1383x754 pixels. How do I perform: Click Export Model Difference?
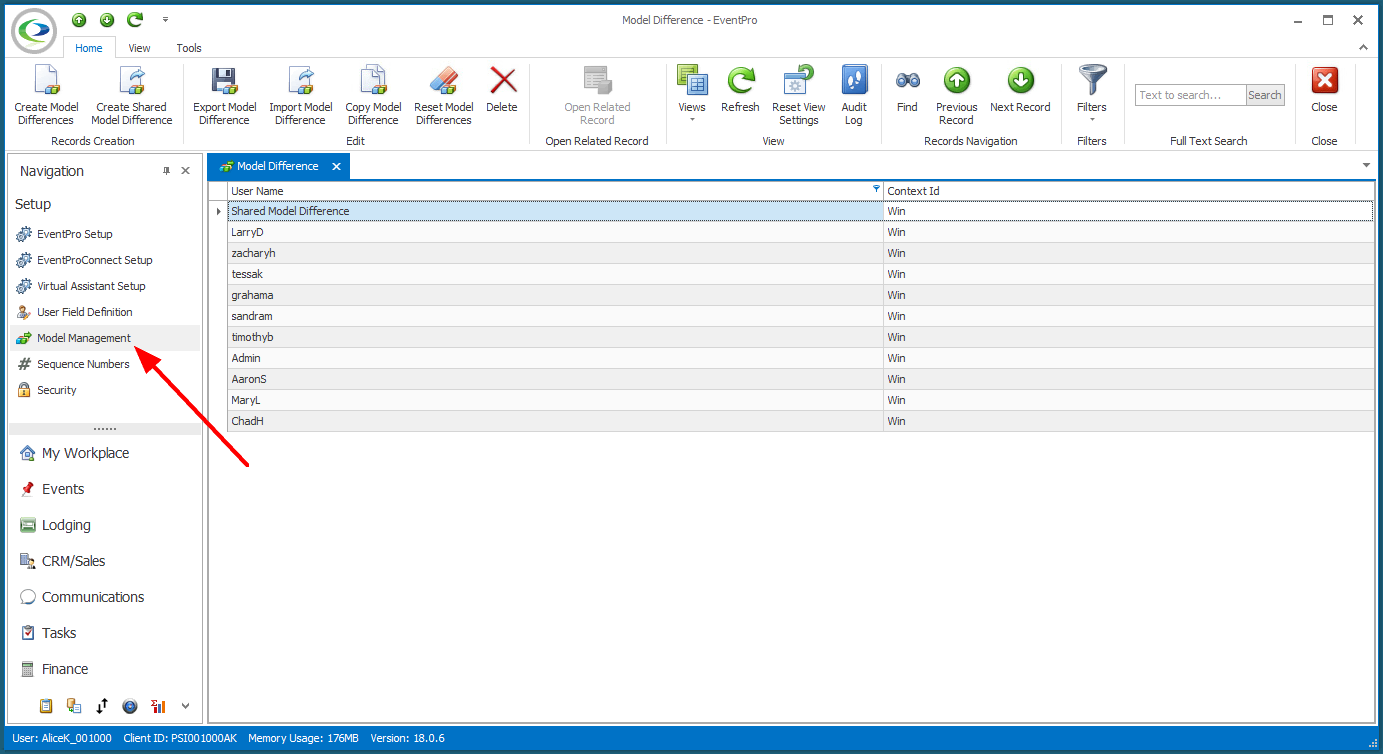coord(224,96)
